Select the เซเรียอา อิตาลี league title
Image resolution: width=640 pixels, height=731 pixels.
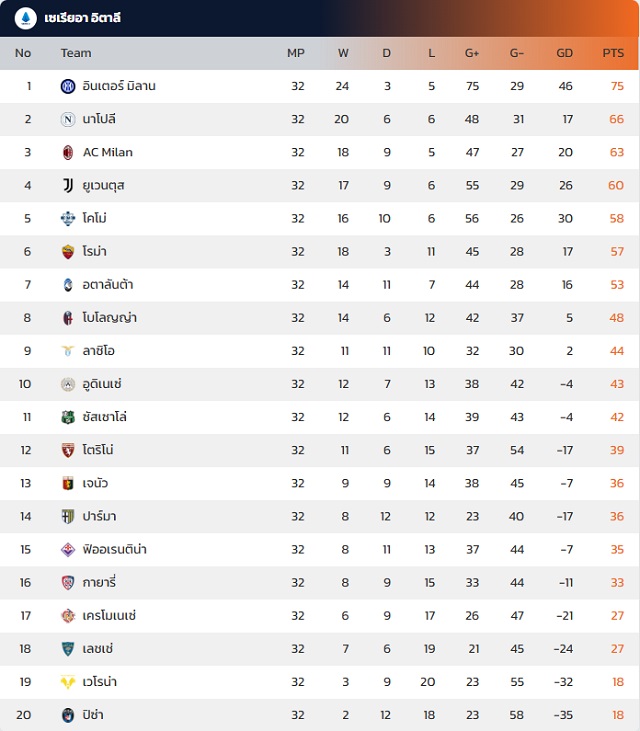coord(83,18)
